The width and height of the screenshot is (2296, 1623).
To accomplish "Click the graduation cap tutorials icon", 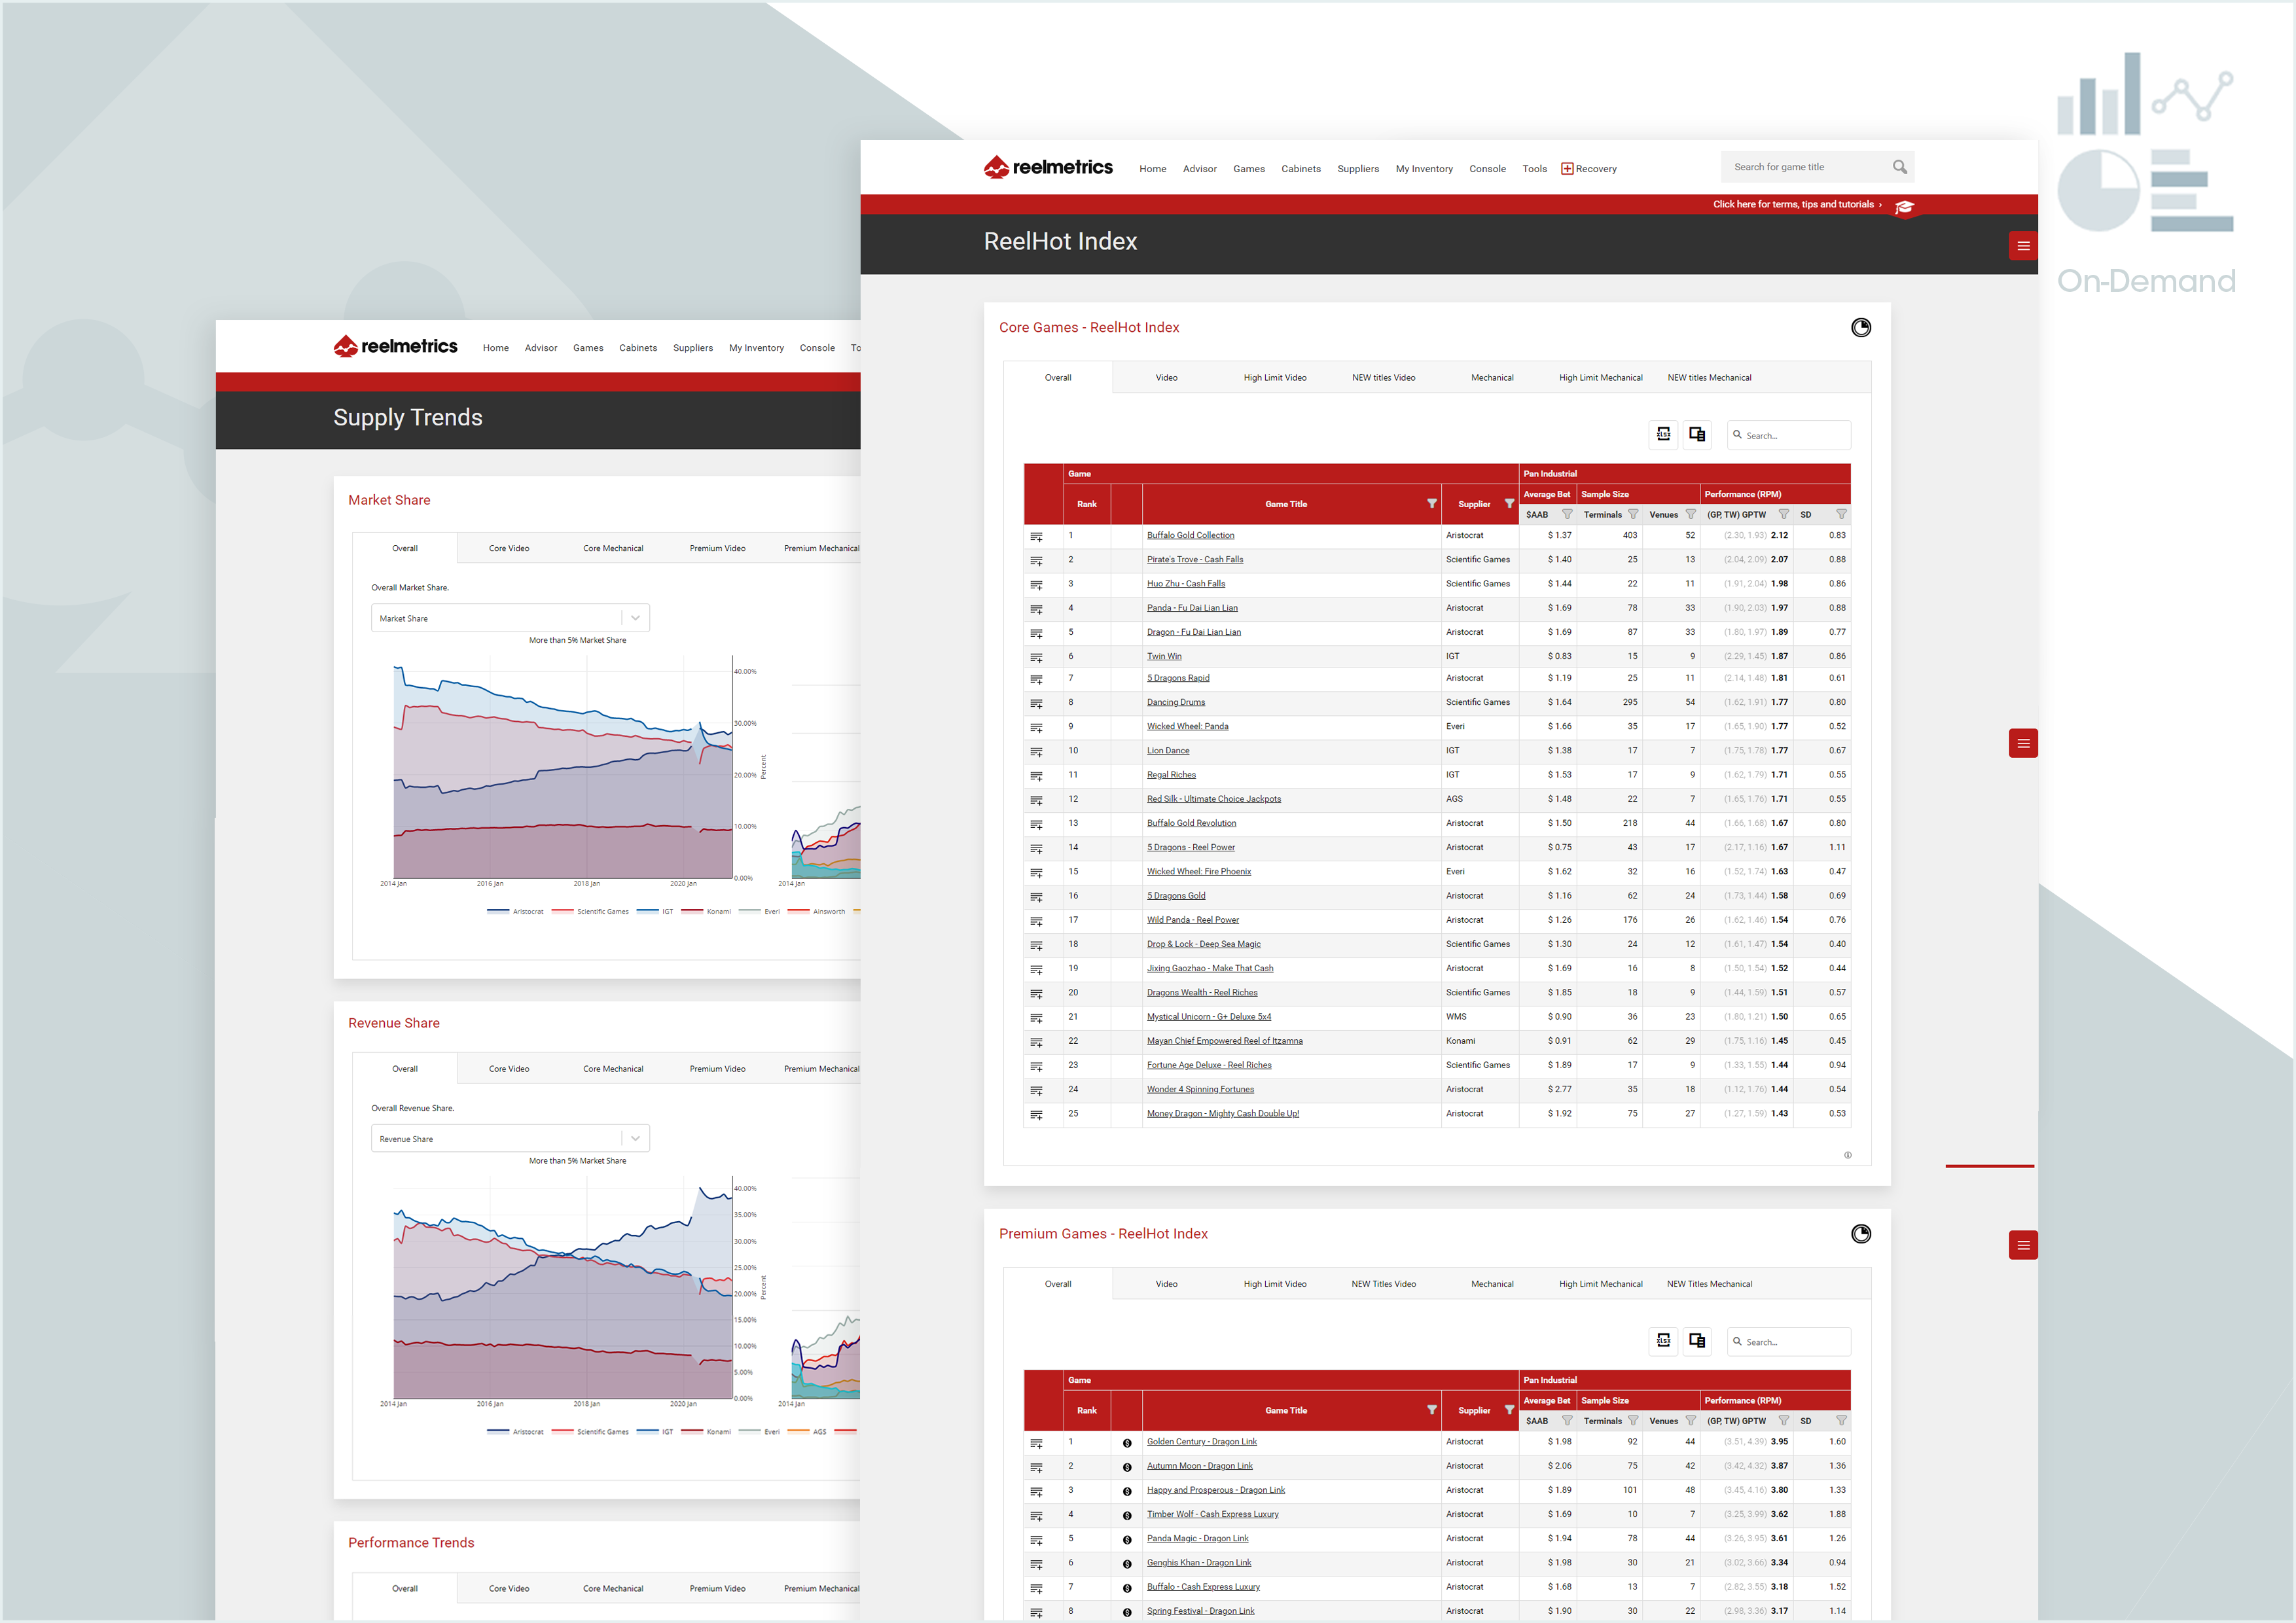I will [x=1904, y=207].
